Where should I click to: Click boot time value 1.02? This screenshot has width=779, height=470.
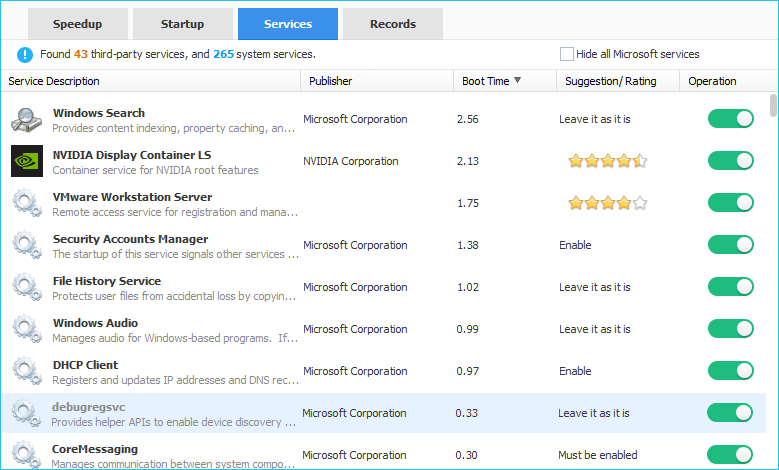[467, 287]
